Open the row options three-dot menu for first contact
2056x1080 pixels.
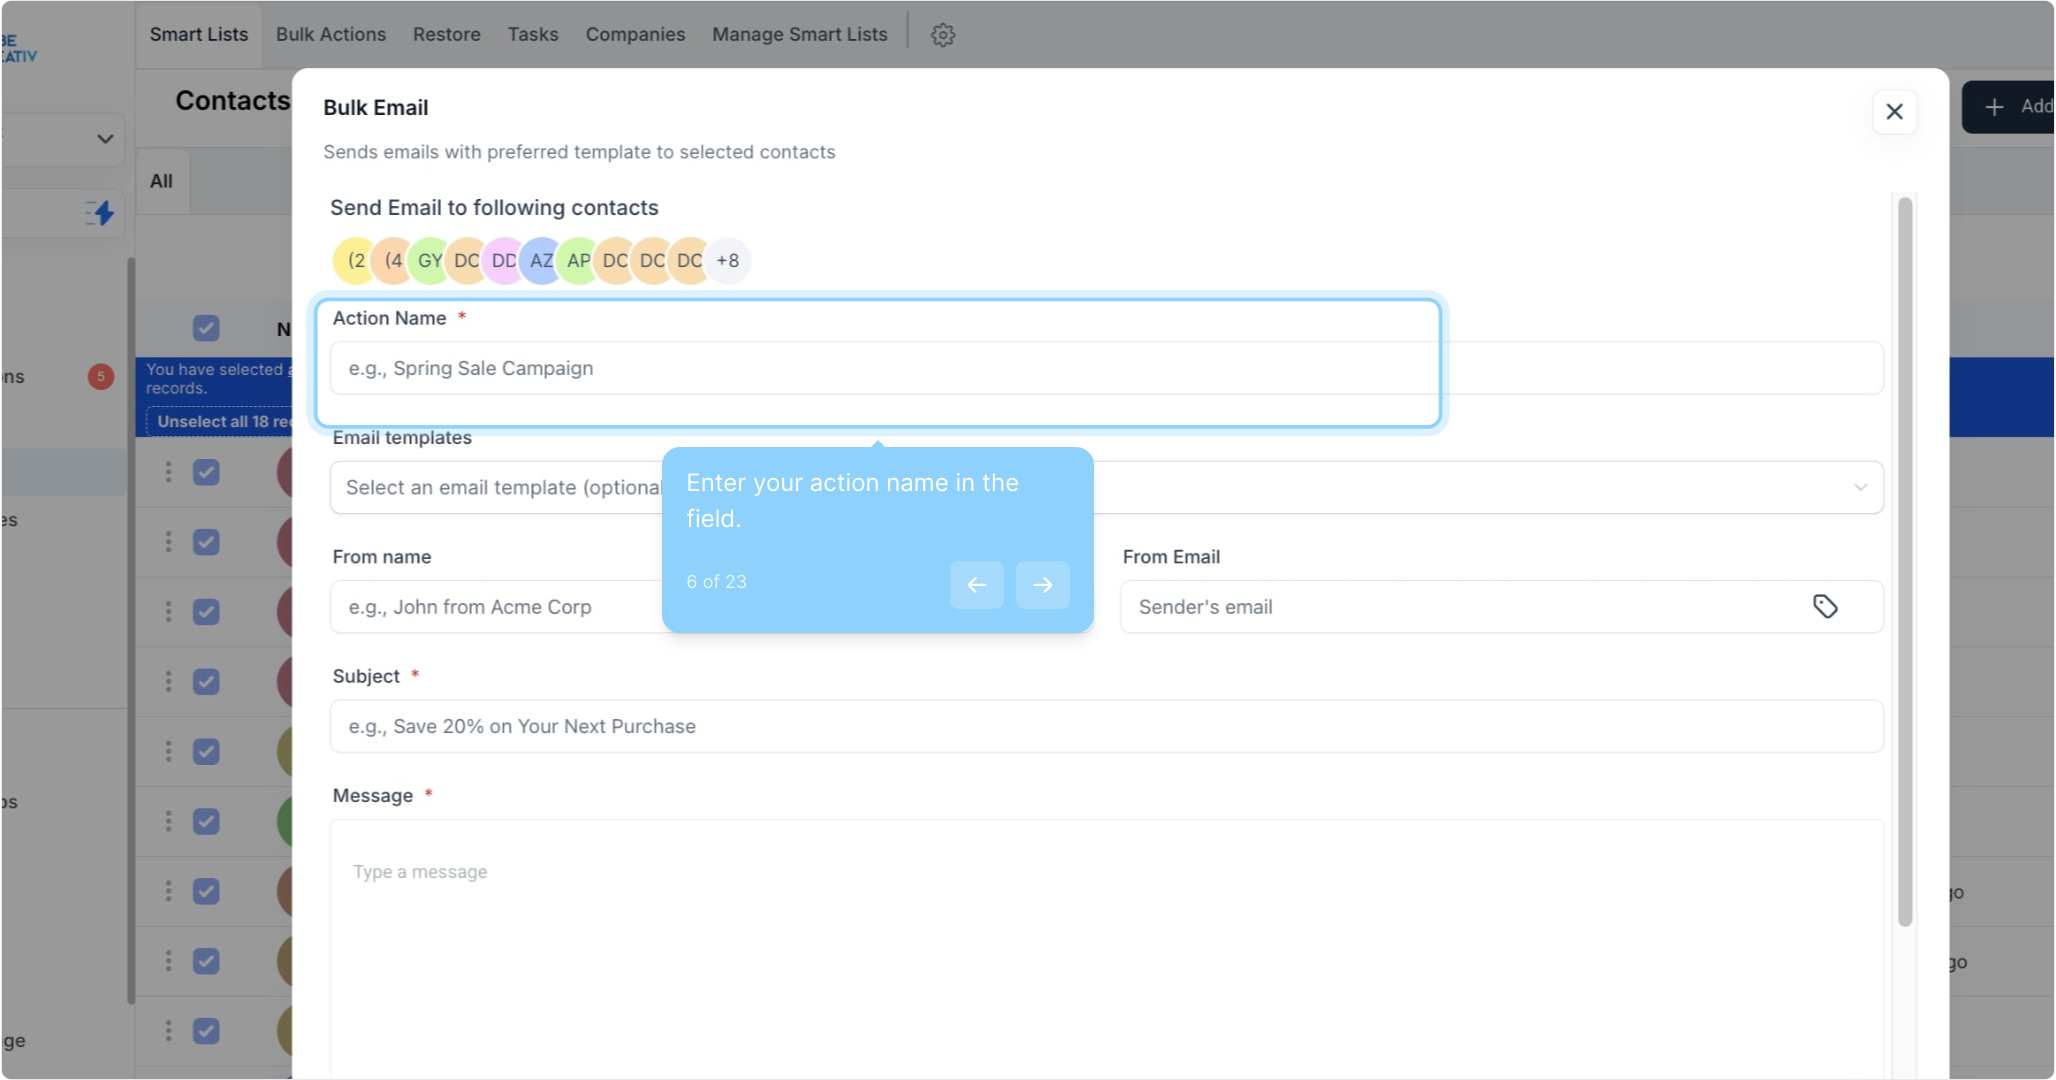point(168,472)
